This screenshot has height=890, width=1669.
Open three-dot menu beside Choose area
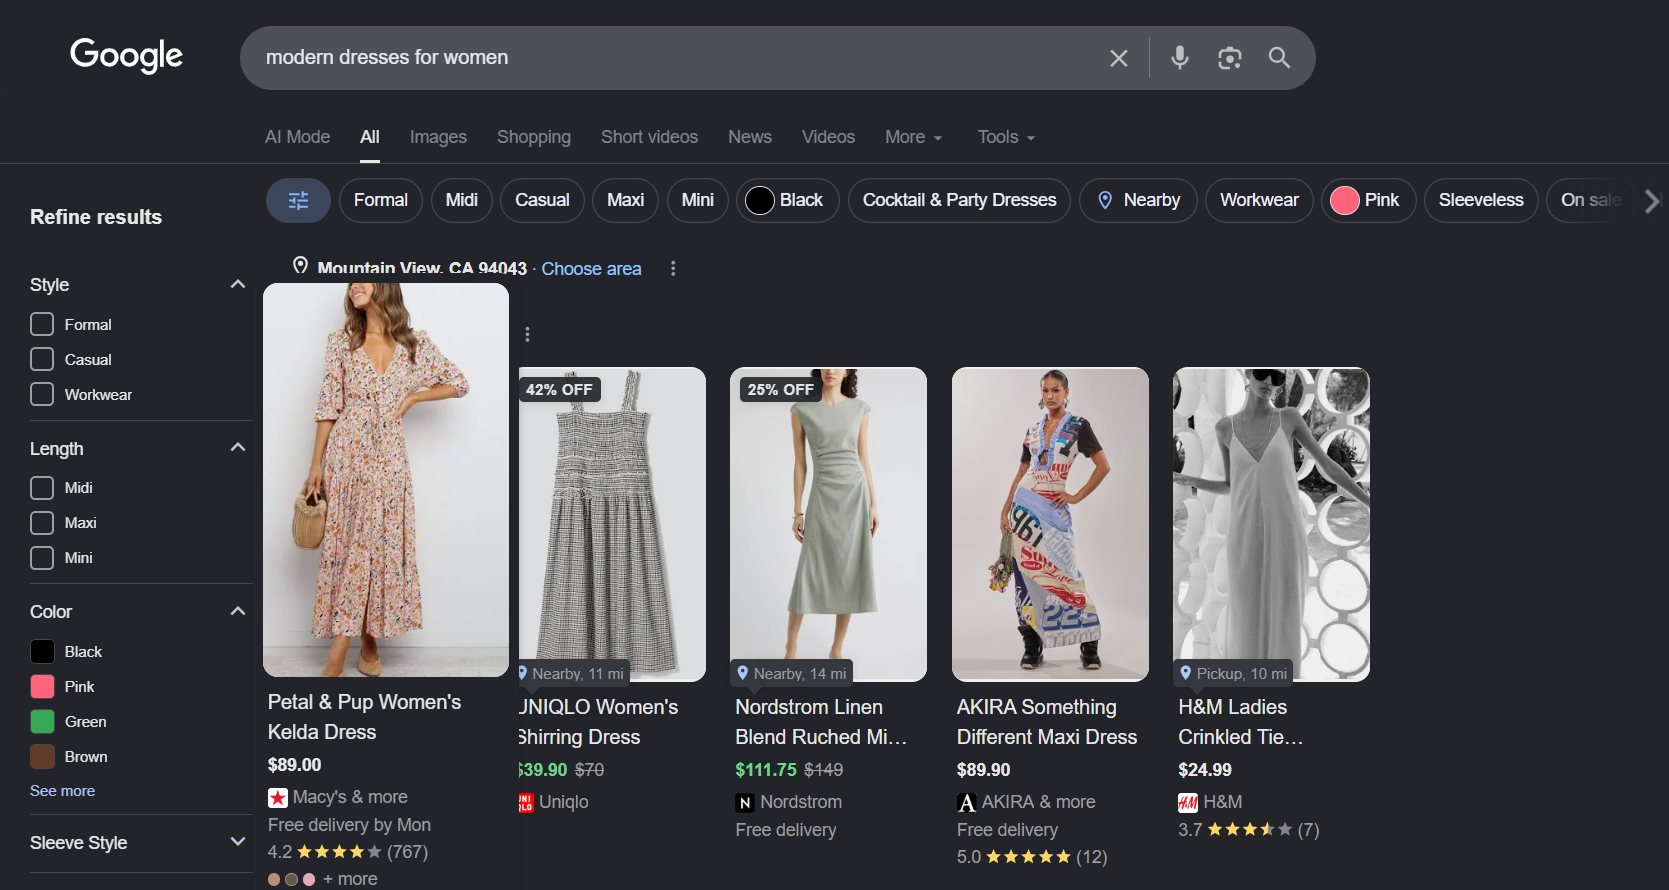click(x=673, y=268)
